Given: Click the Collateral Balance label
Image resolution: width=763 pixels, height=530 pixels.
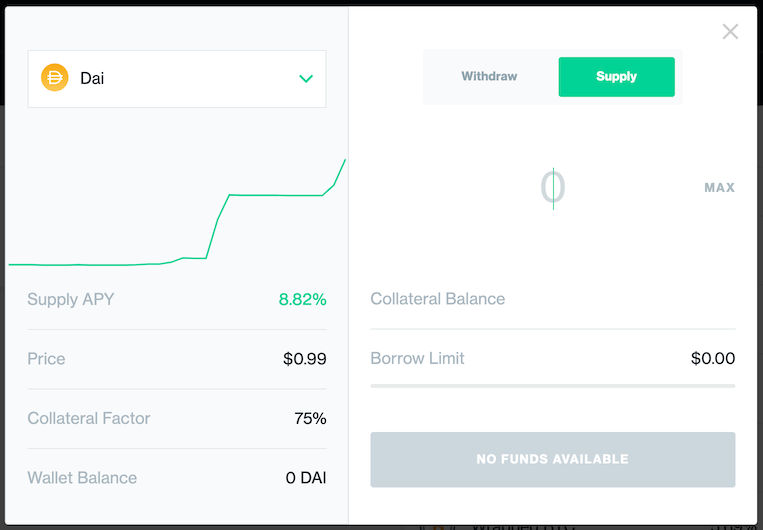Looking at the screenshot, I should (x=437, y=299).
